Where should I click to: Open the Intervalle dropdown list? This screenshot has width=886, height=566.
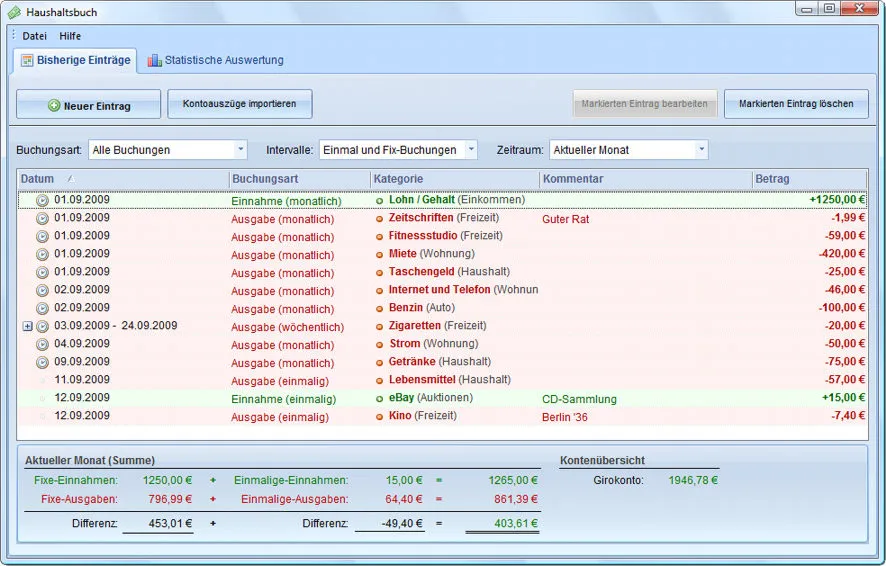(x=398, y=150)
